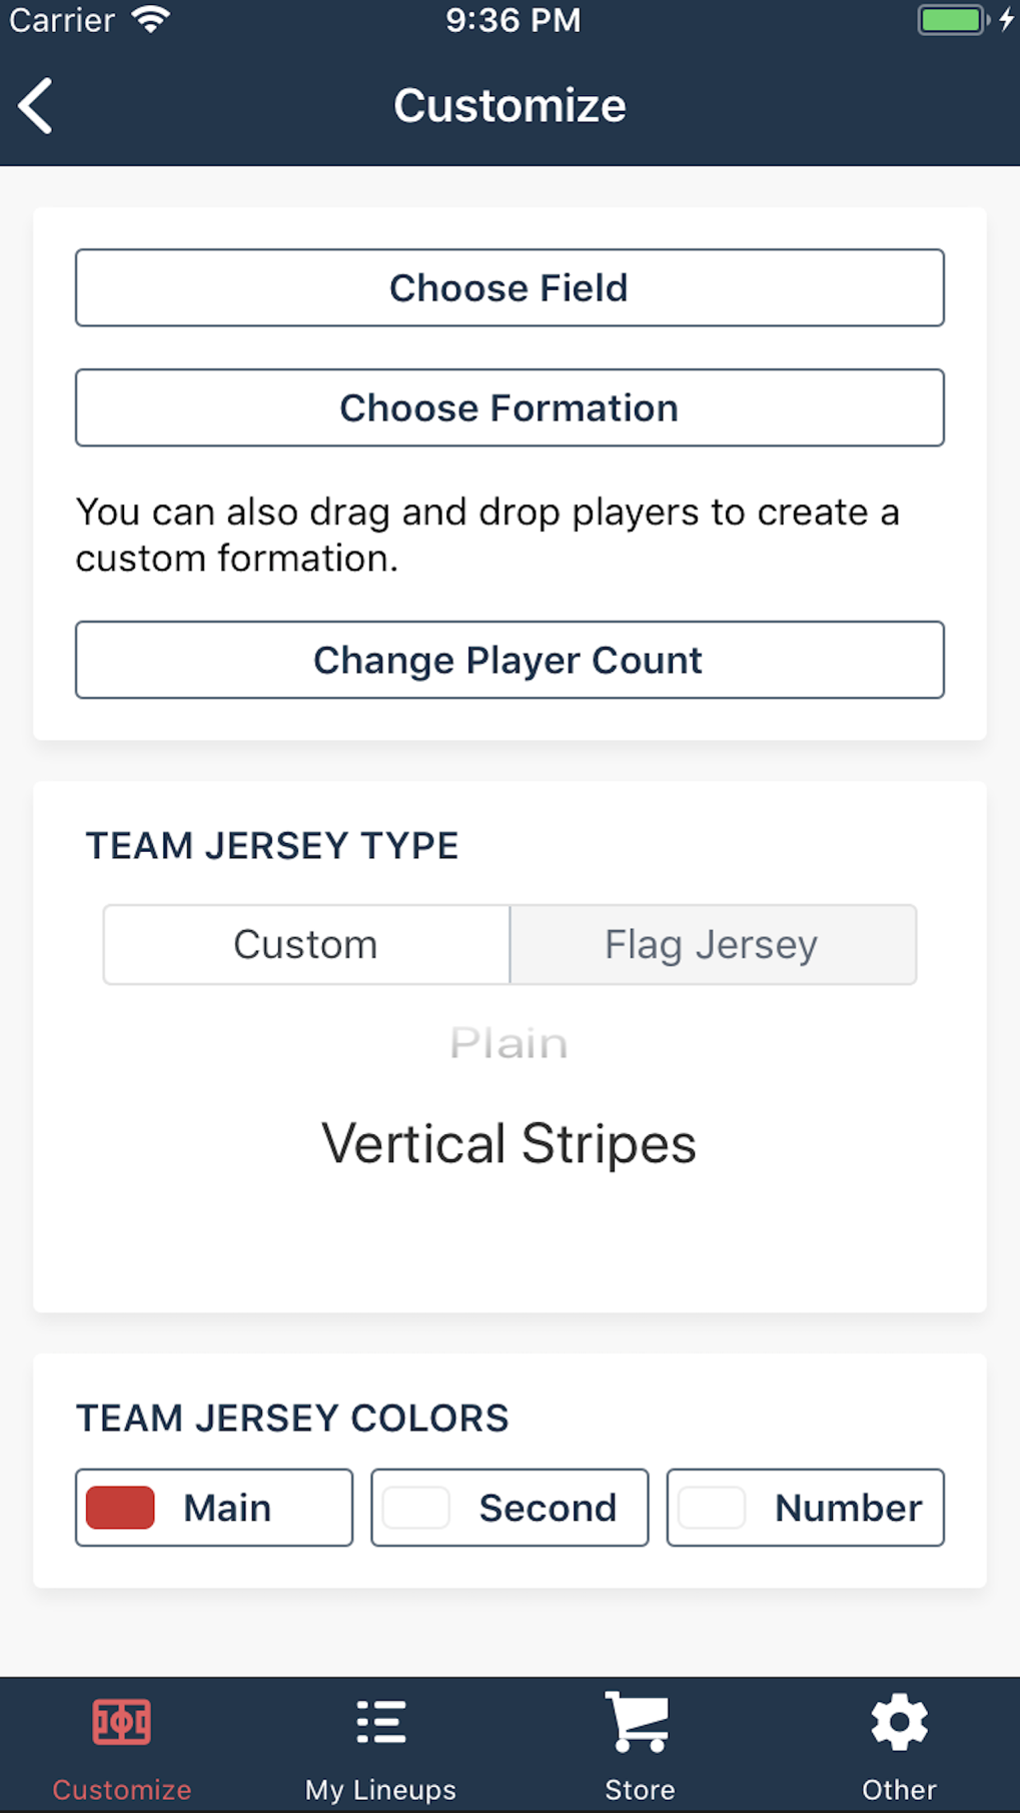Tap the Wi-Fi status icon
This screenshot has width=1020, height=1813.
tap(151, 20)
